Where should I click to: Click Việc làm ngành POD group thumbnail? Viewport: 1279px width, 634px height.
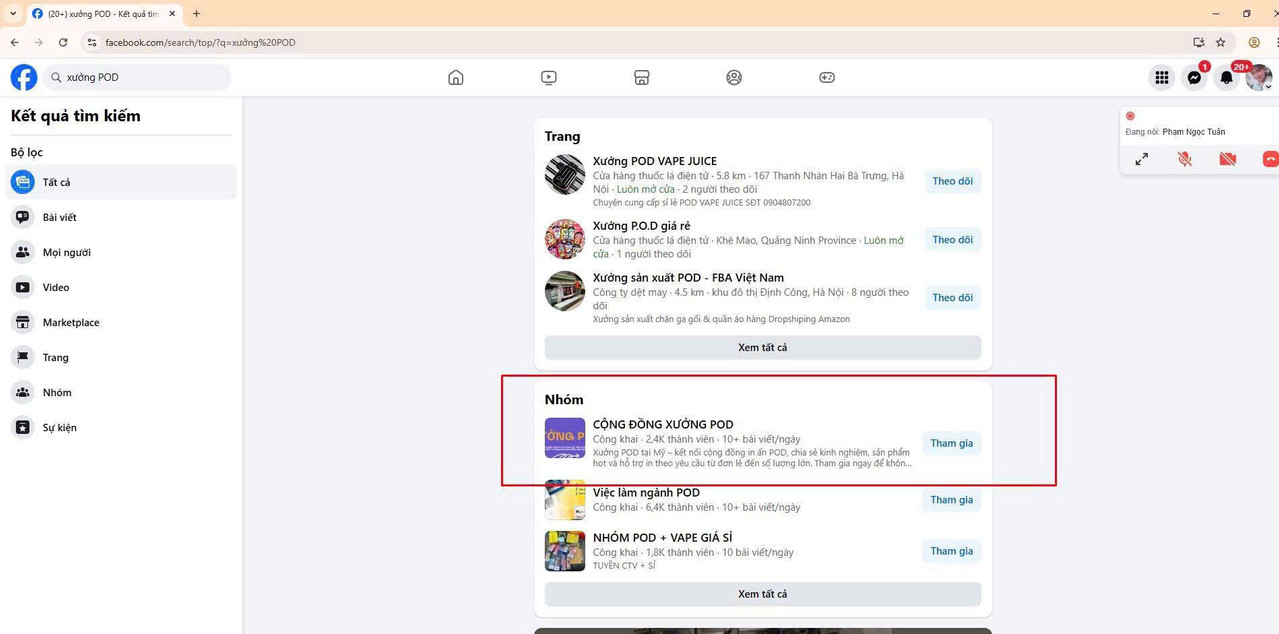click(565, 500)
